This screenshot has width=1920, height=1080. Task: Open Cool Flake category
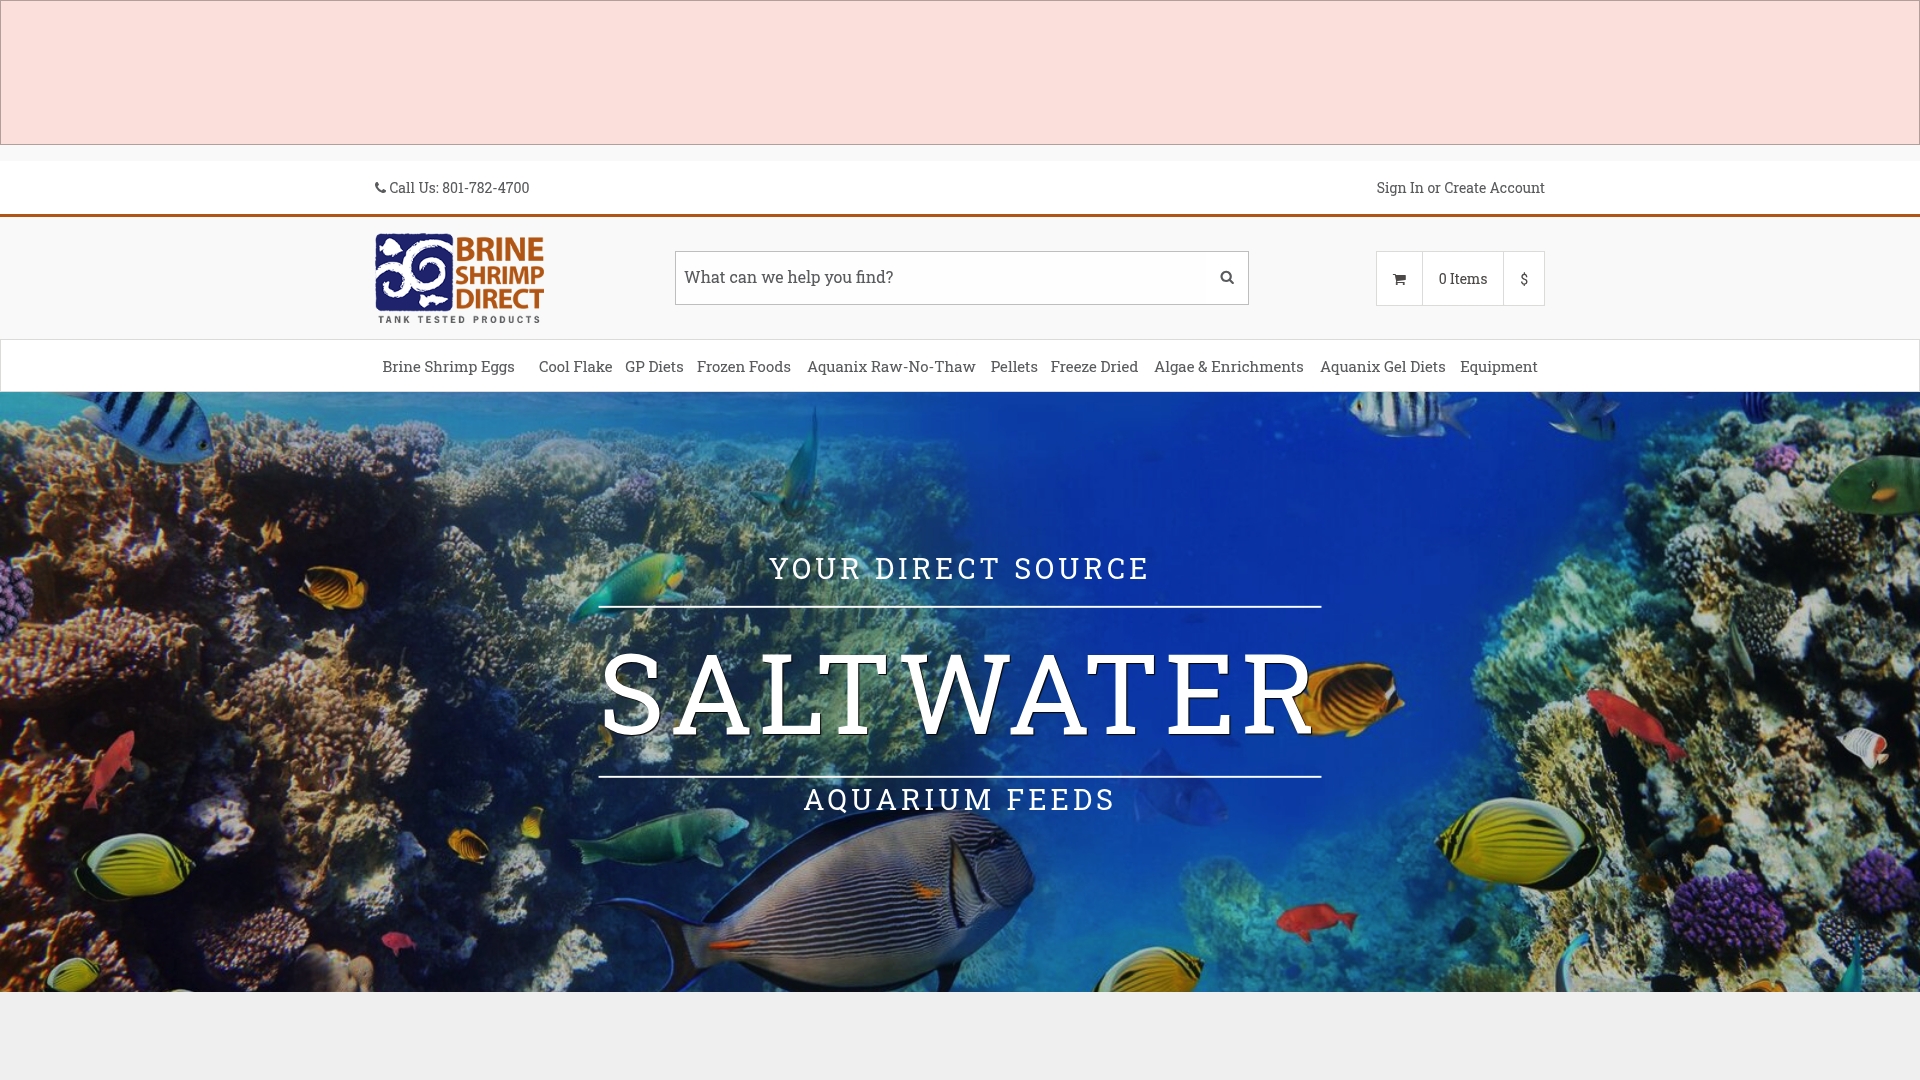[x=575, y=366]
